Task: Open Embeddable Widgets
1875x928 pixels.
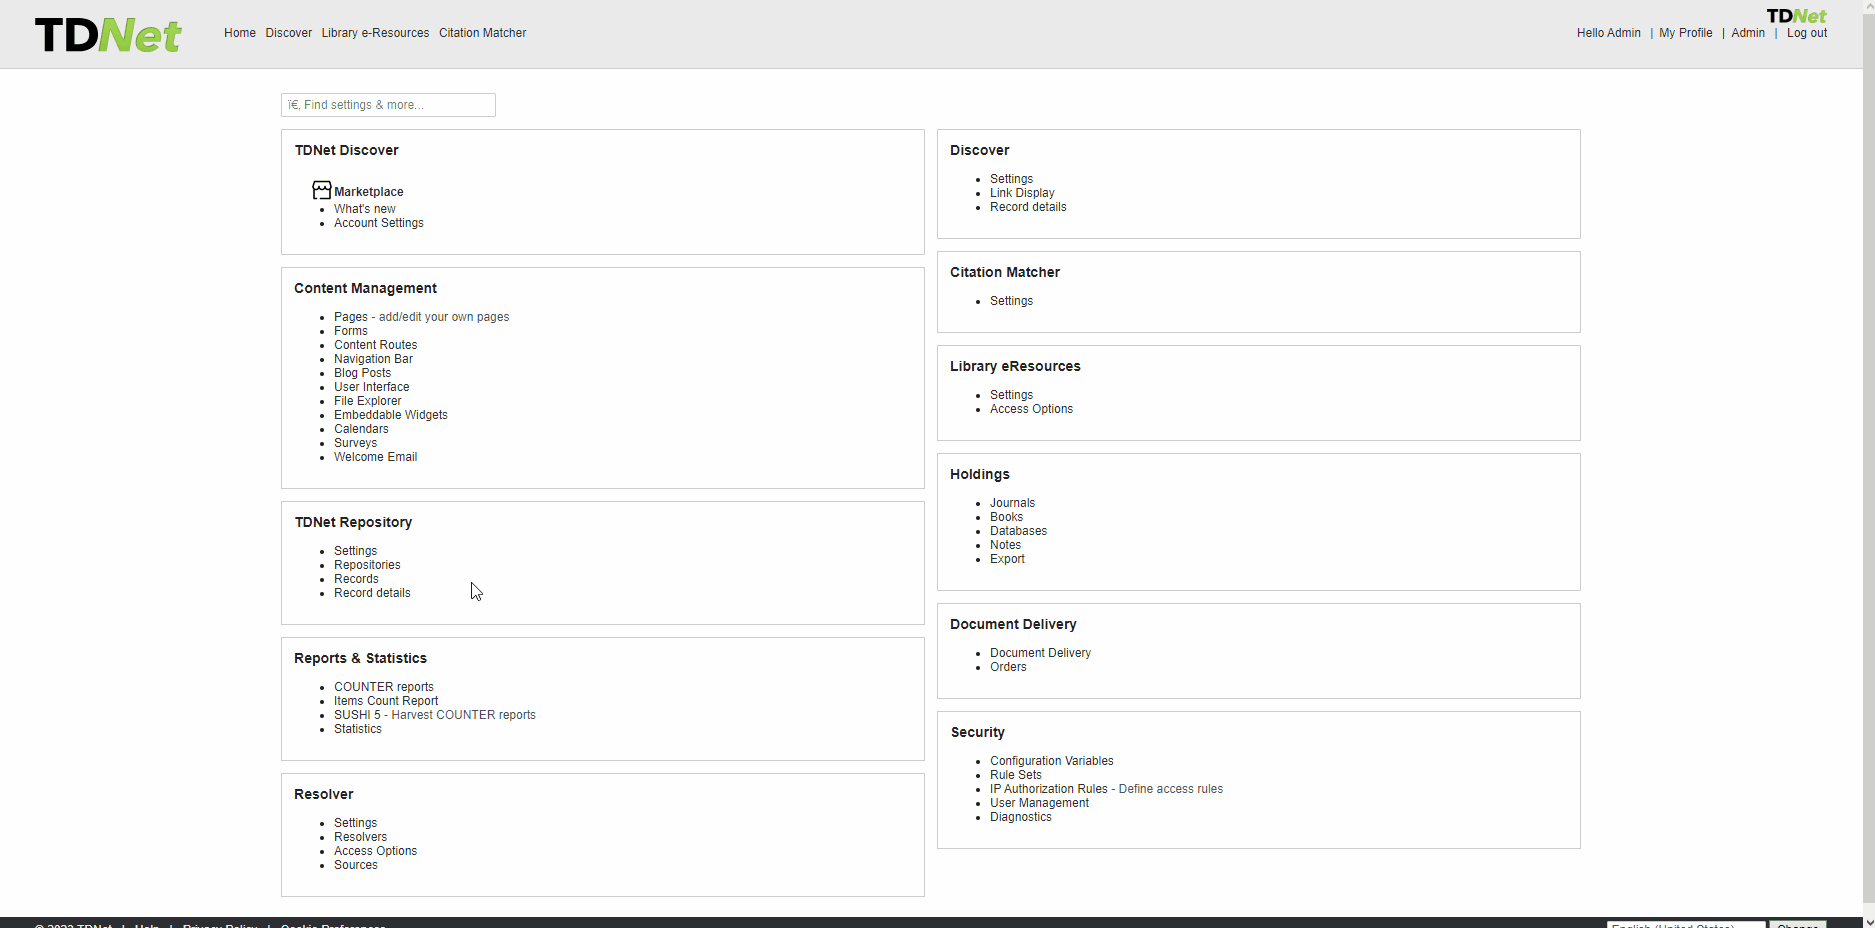Action: pos(391,415)
